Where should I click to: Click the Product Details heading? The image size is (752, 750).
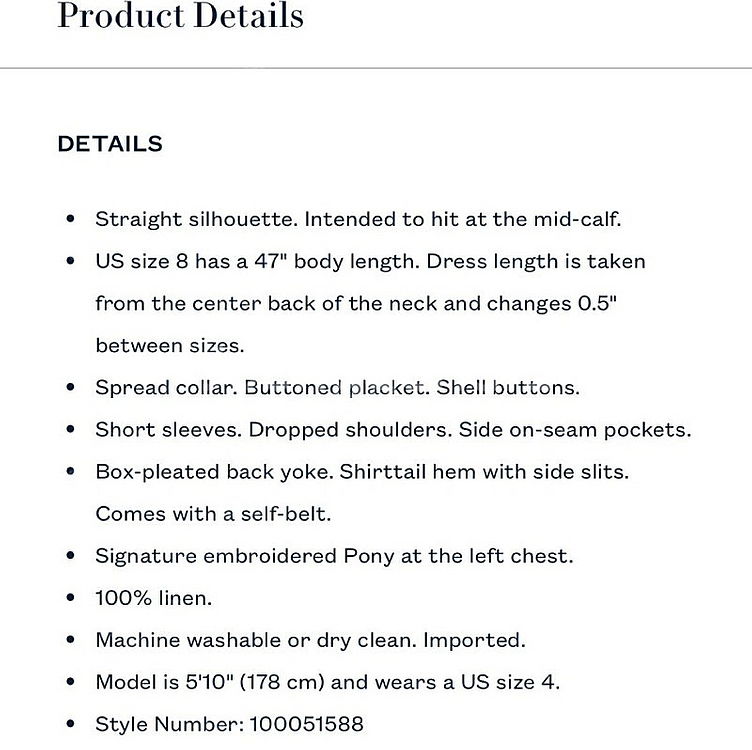pos(180,15)
